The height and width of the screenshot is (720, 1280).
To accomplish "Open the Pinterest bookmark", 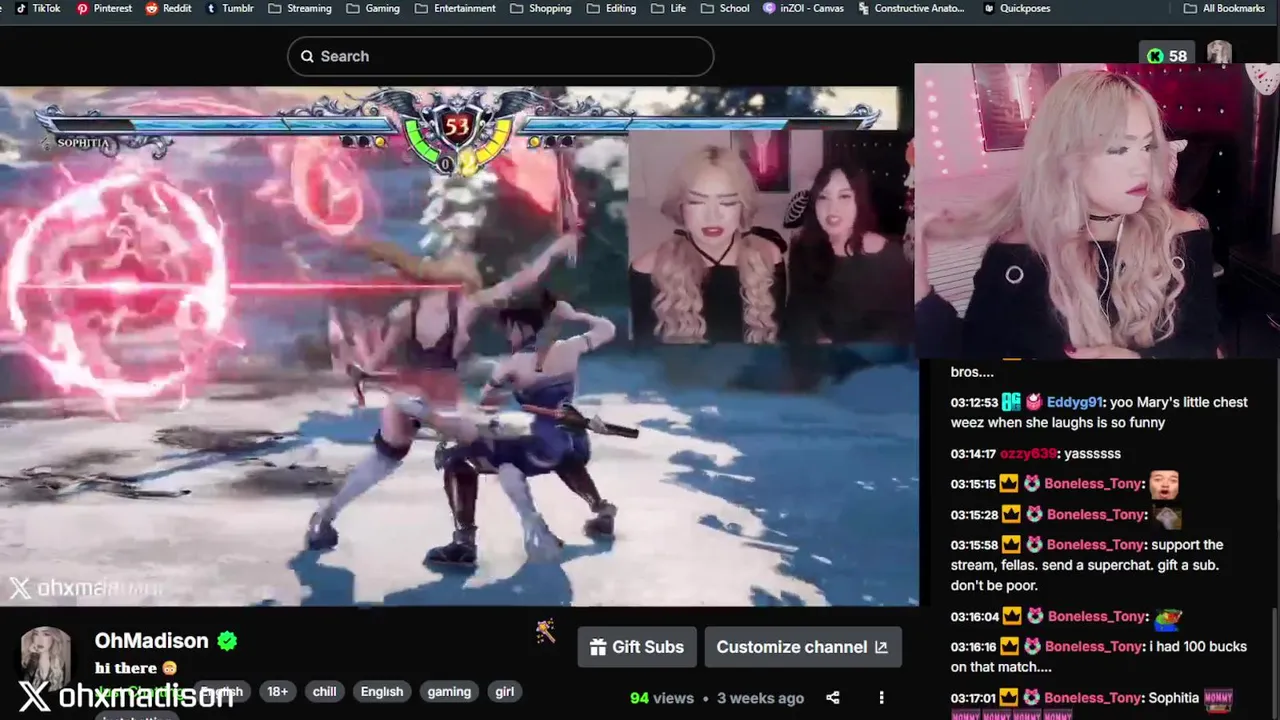I will [x=104, y=8].
